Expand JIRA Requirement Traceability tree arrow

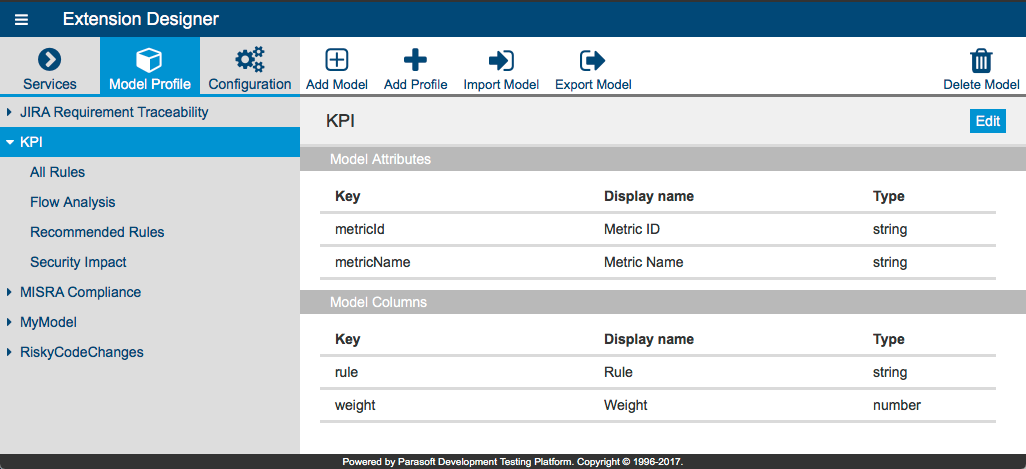click(9, 113)
